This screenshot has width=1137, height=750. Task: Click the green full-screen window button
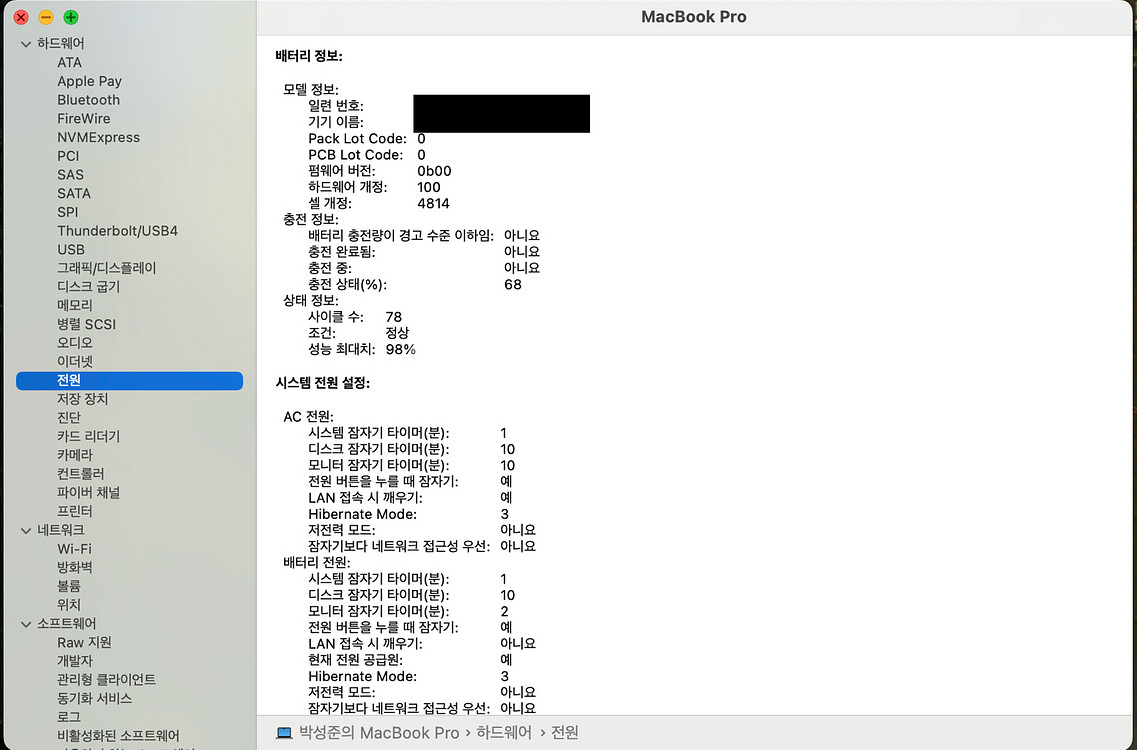pyautogui.click(x=71, y=17)
